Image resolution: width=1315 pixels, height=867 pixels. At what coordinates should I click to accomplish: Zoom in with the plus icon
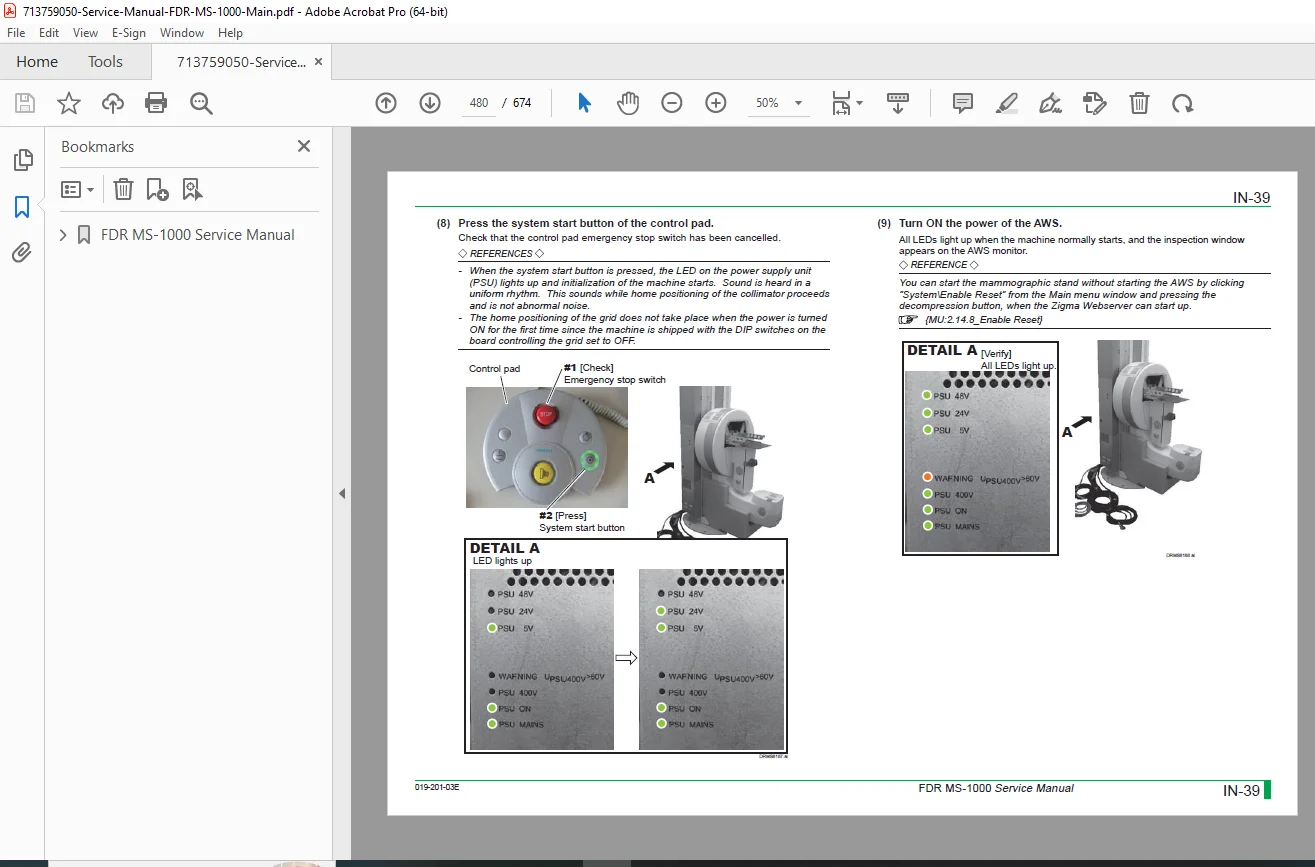716,103
